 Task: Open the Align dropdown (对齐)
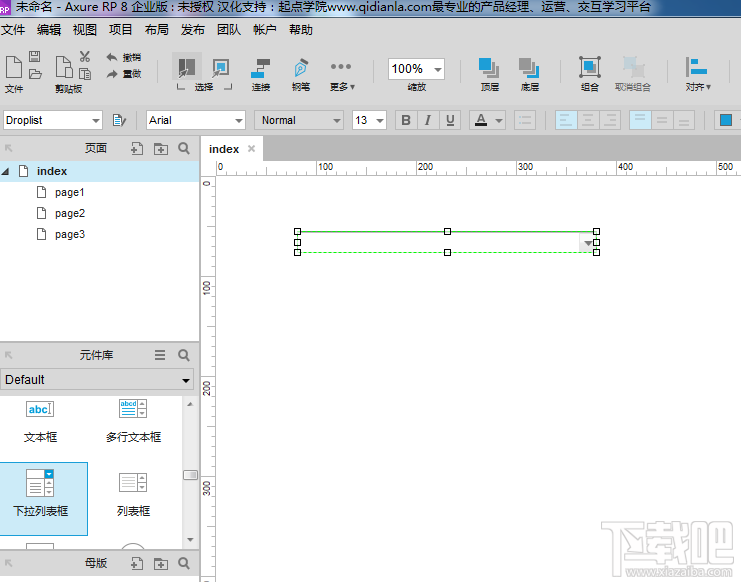coord(698,74)
